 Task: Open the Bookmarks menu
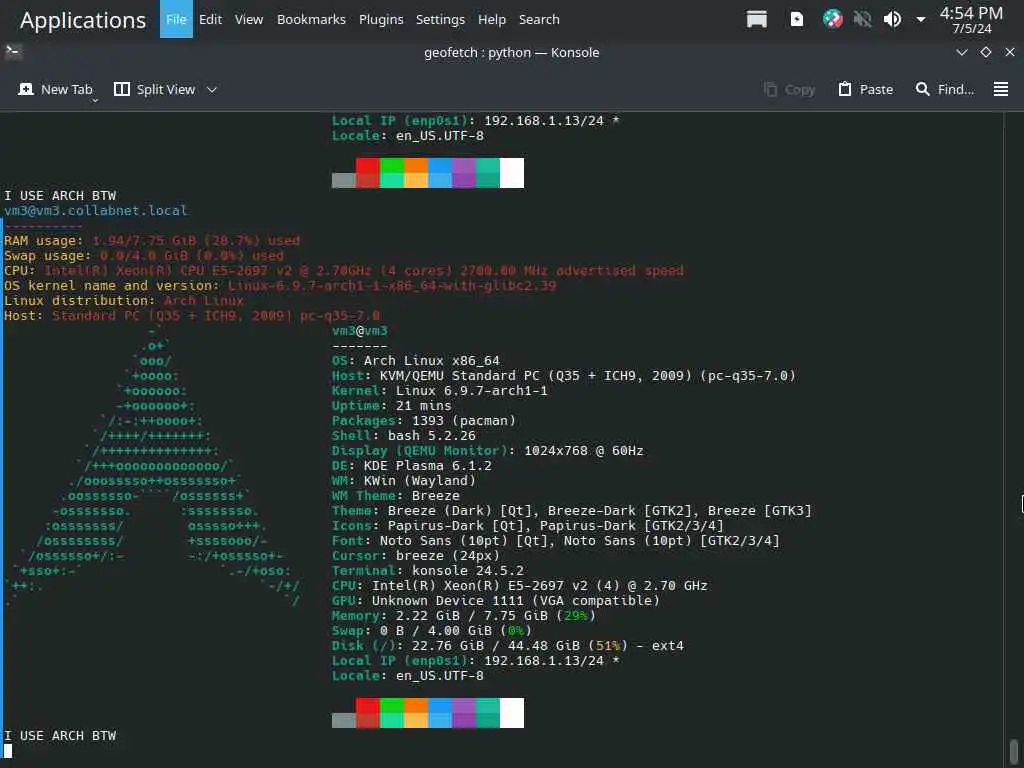click(312, 20)
